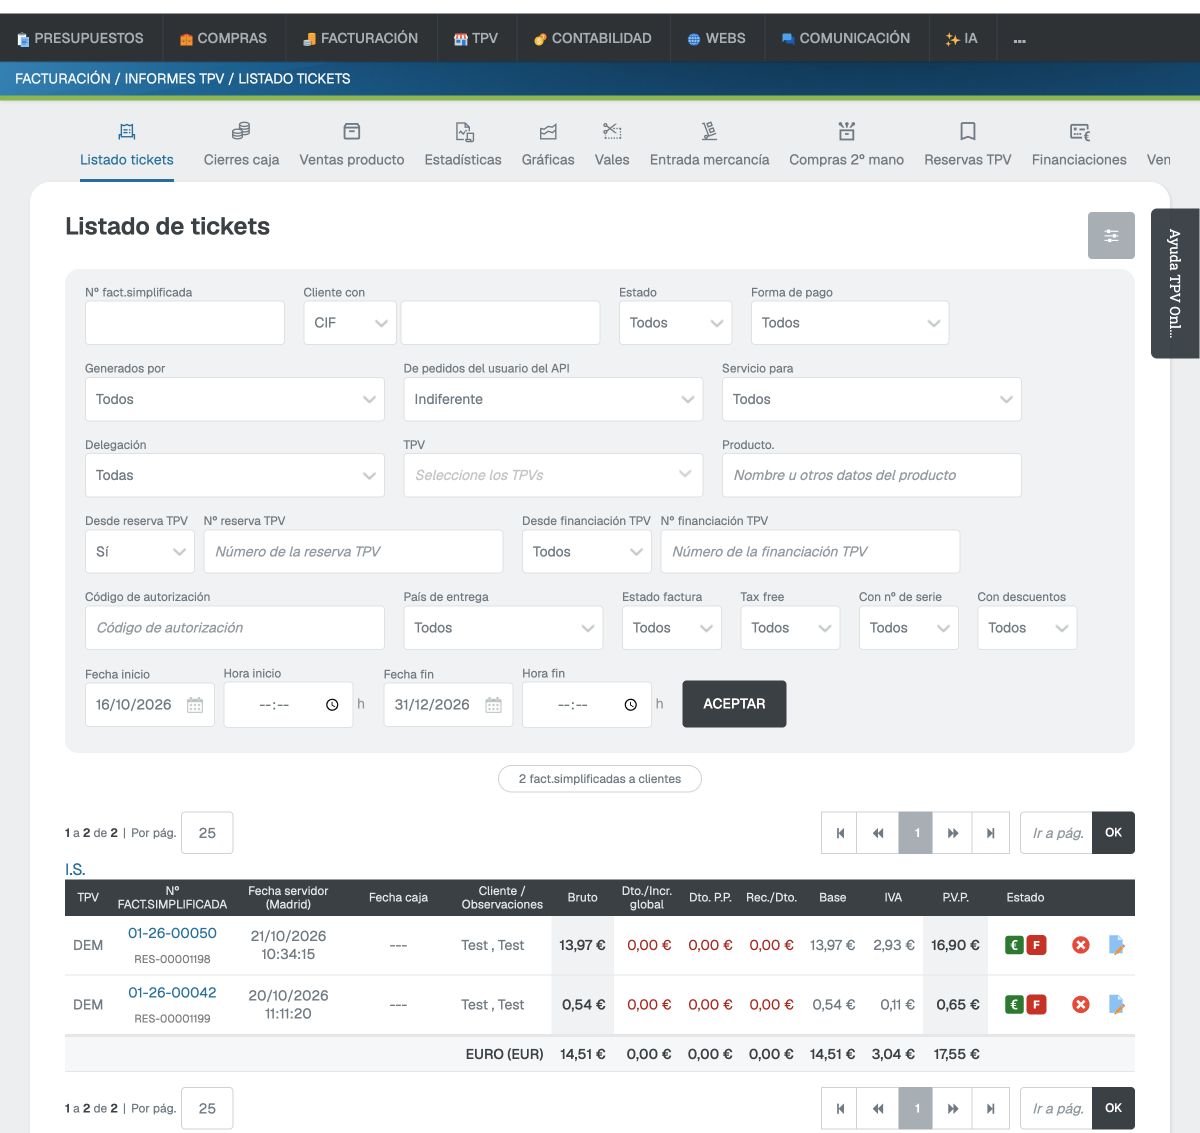
Task: Open Cierres caja section
Action: pyautogui.click(x=241, y=145)
